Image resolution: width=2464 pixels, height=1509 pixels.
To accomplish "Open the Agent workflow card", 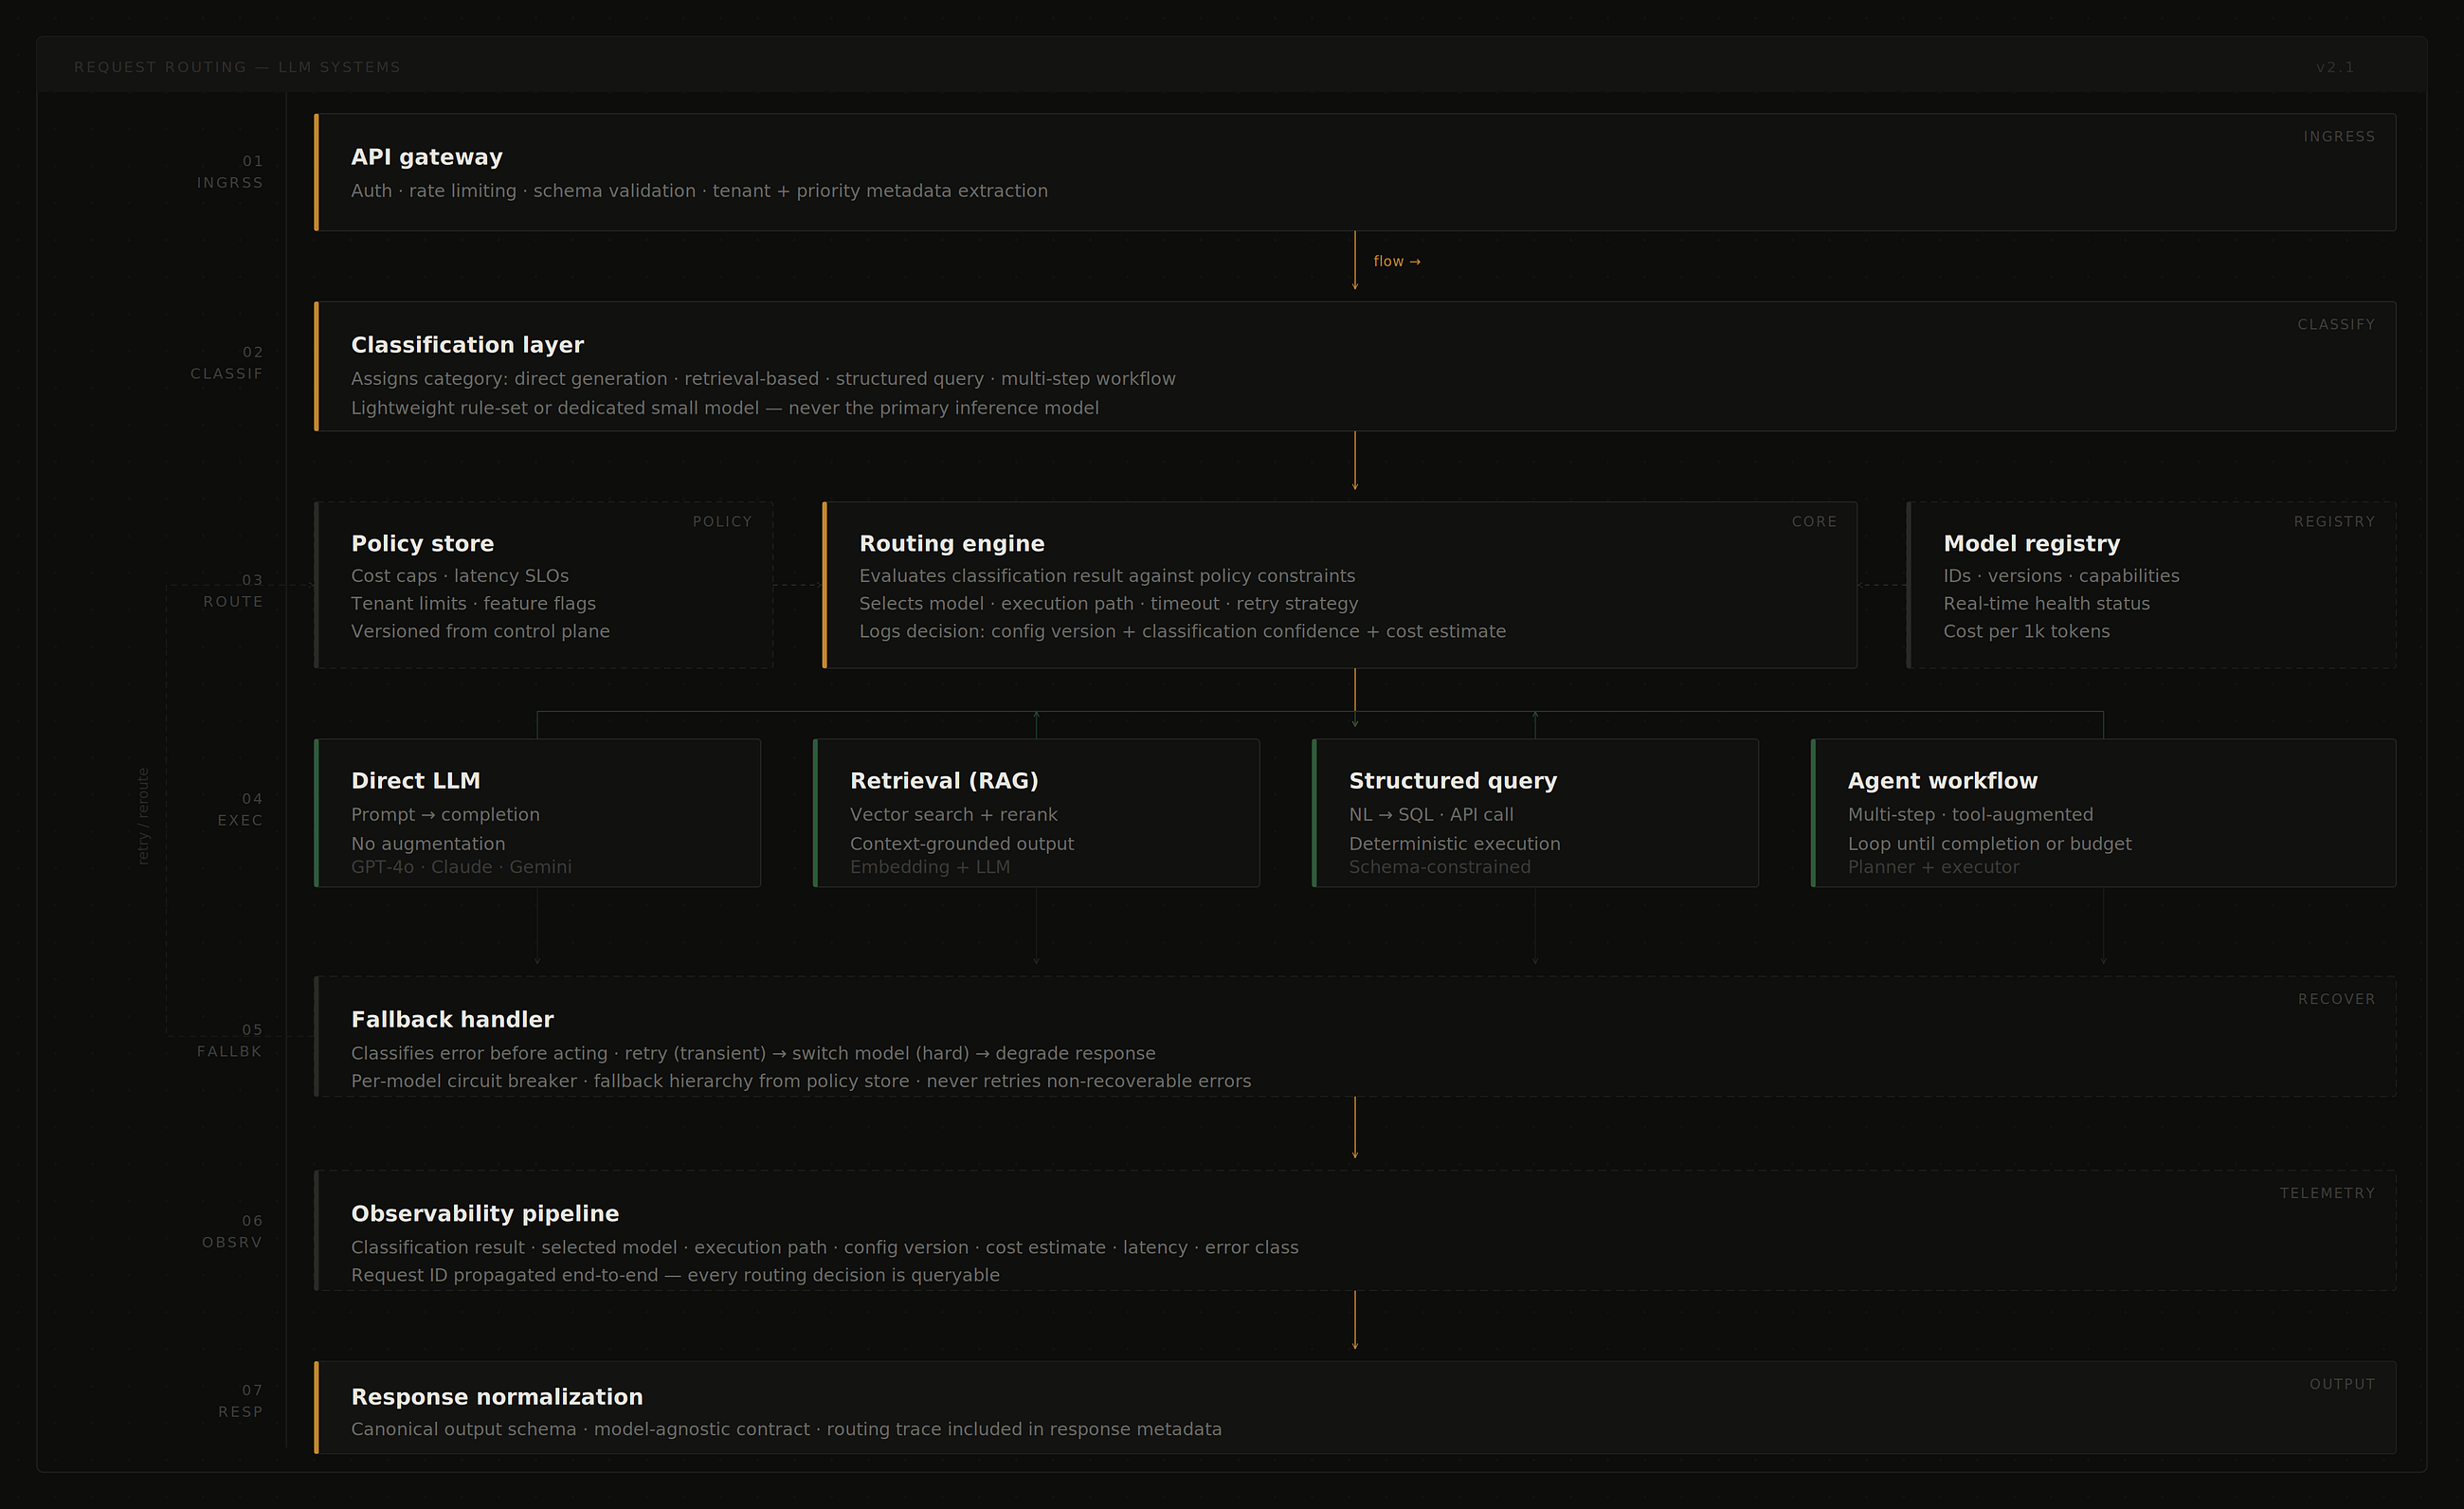I will (2103, 813).
